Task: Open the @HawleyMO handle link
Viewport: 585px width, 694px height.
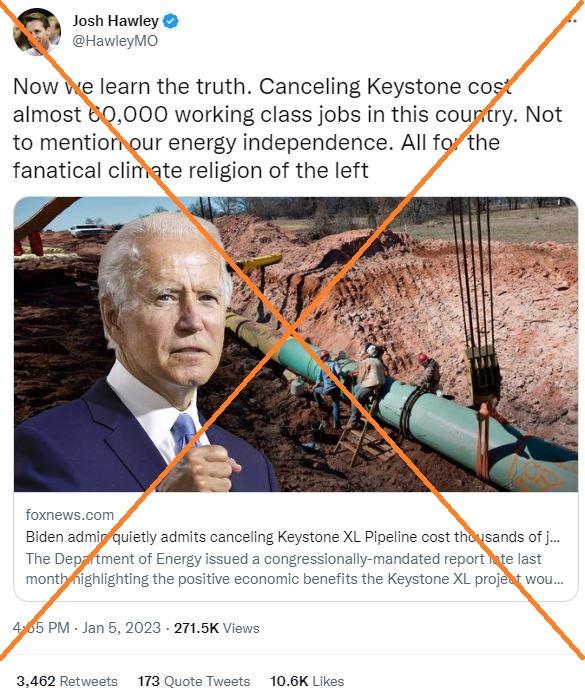Action: [x=115, y=41]
